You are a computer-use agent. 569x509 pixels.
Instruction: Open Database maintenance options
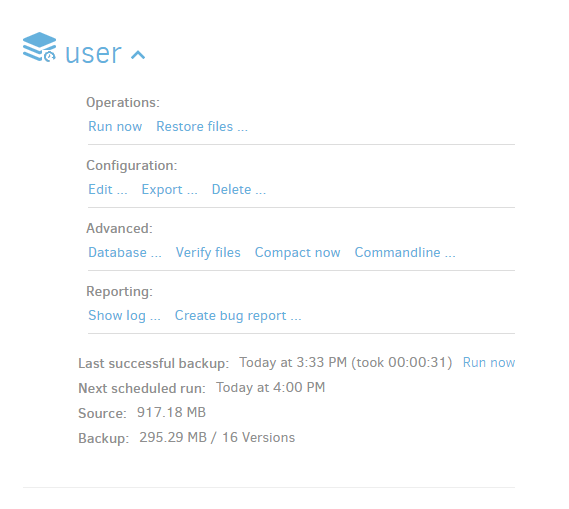125,253
